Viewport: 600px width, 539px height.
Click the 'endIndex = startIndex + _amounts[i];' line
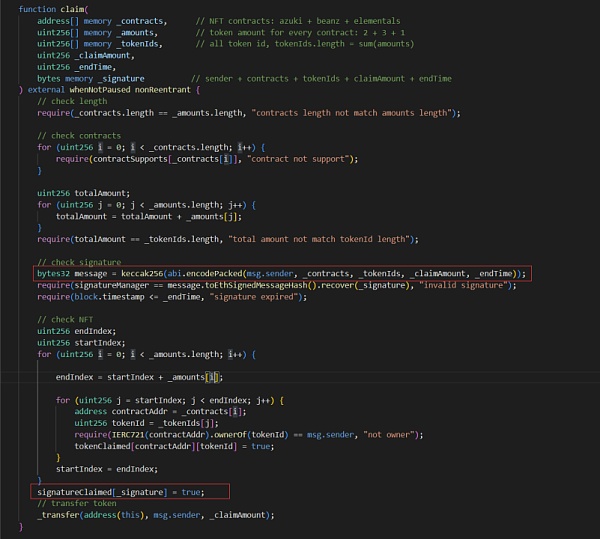[x=138, y=377]
